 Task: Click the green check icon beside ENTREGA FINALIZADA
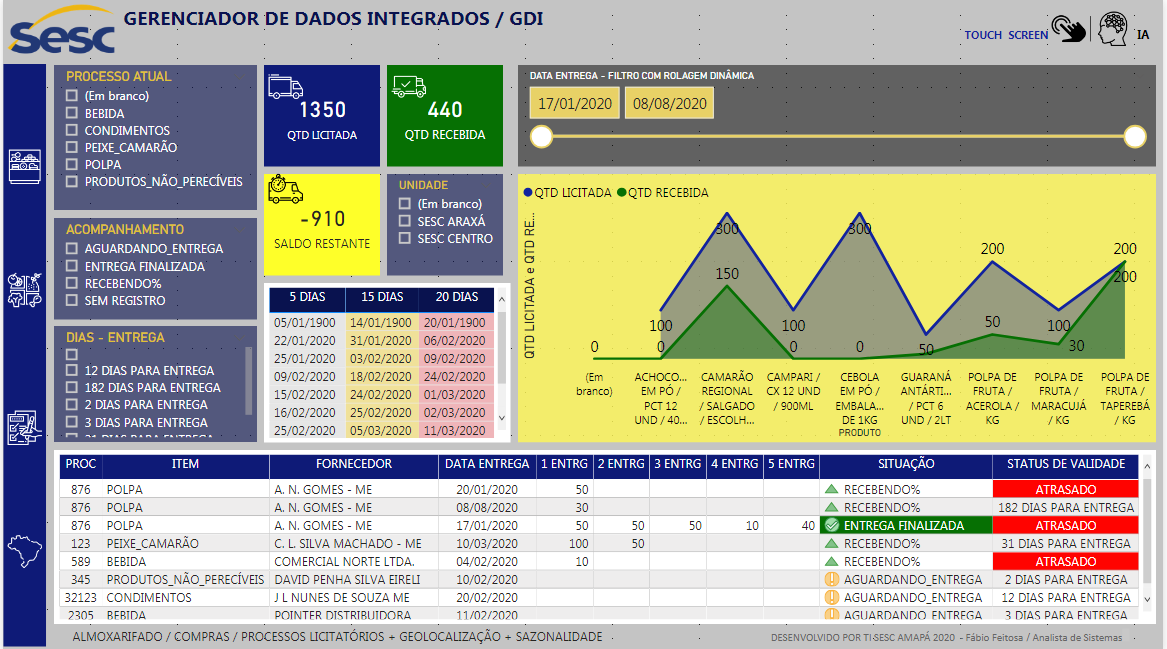click(832, 525)
